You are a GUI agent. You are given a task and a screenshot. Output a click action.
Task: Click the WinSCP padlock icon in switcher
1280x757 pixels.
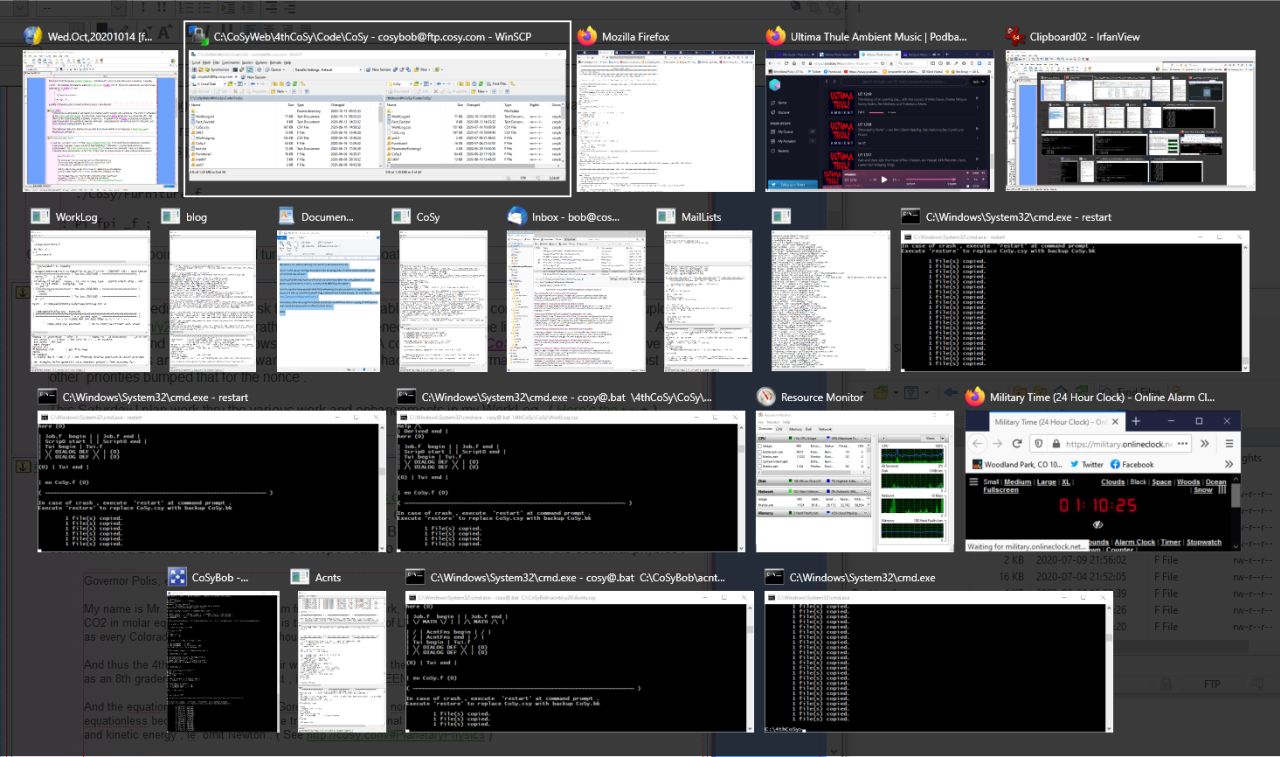click(x=197, y=36)
